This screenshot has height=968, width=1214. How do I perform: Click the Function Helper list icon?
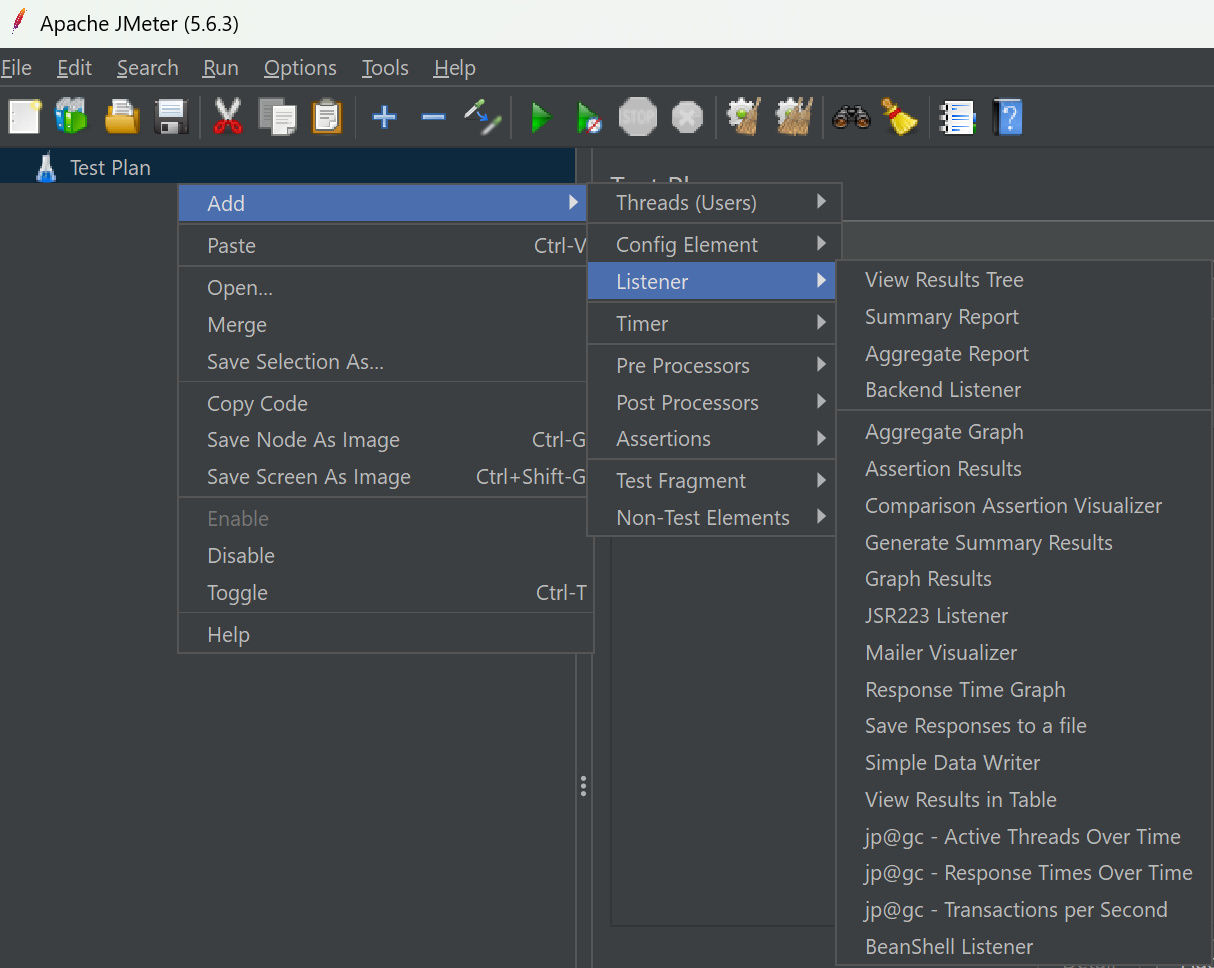pyautogui.click(x=957, y=117)
